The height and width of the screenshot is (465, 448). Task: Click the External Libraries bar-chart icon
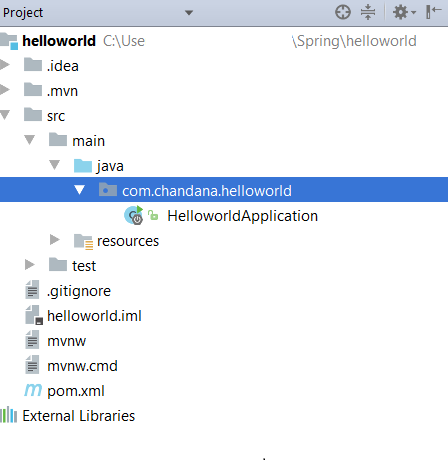click(9, 415)
